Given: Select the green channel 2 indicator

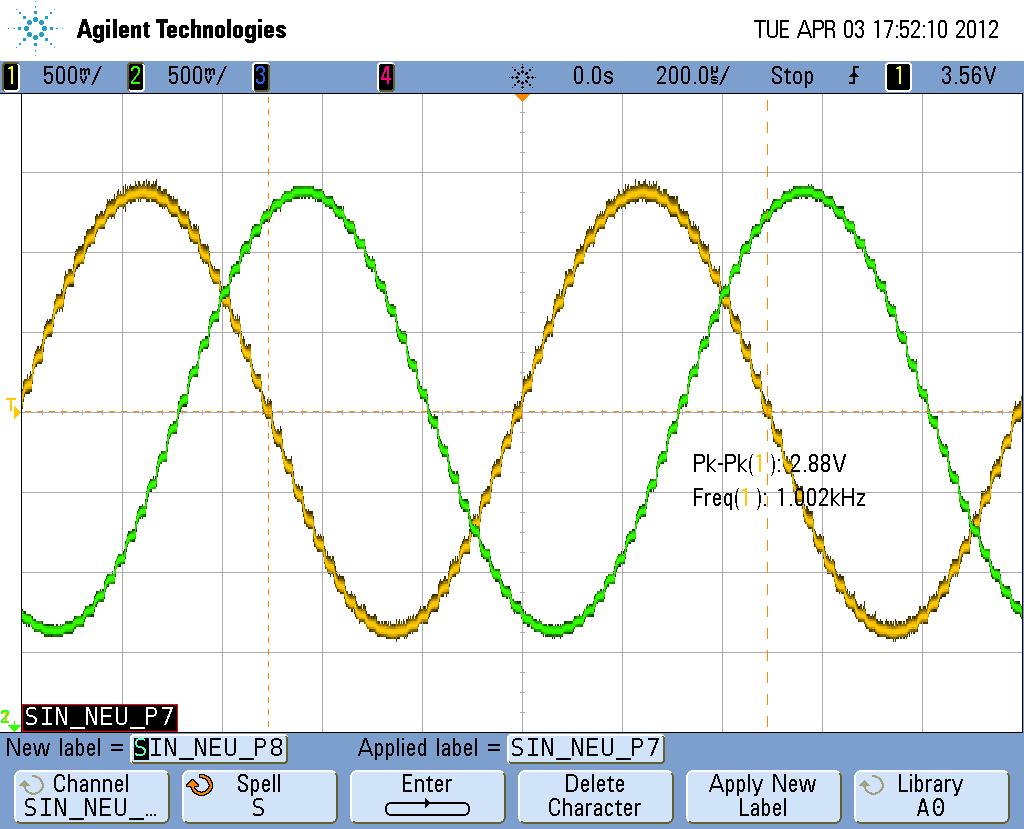Looking at the screenshot, I should [135, 76].
